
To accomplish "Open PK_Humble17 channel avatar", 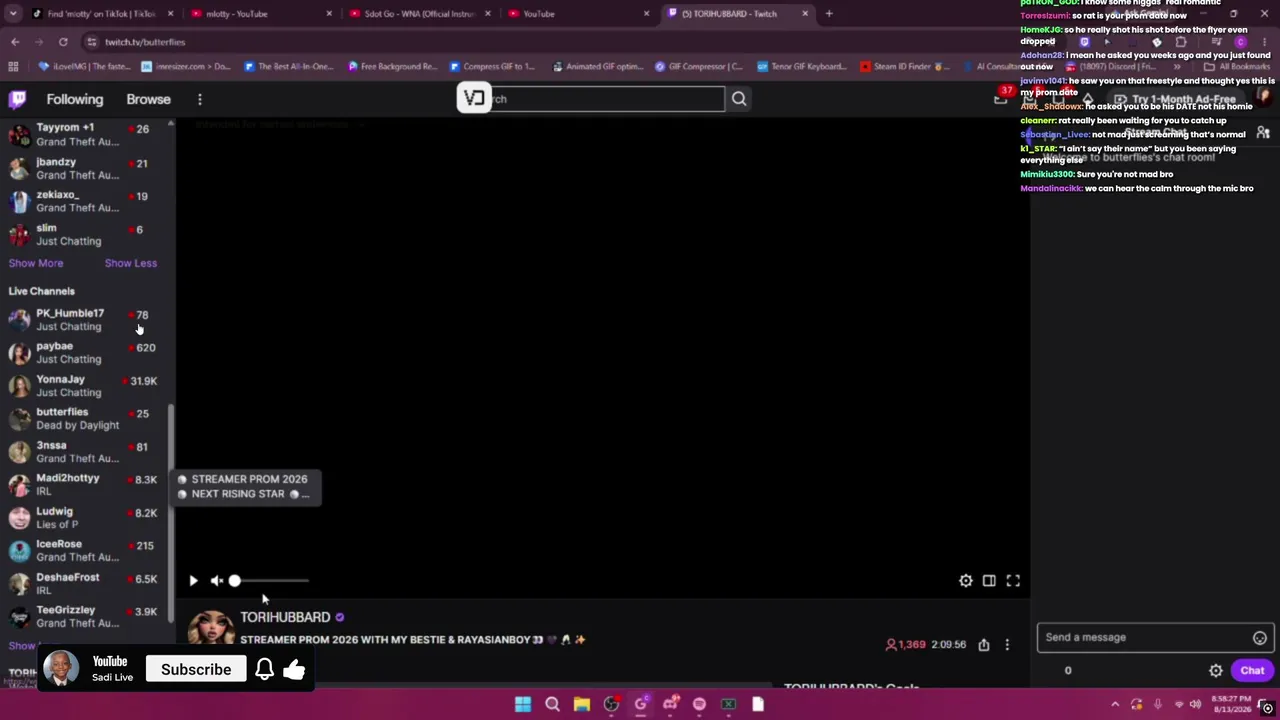I will 19,320.
